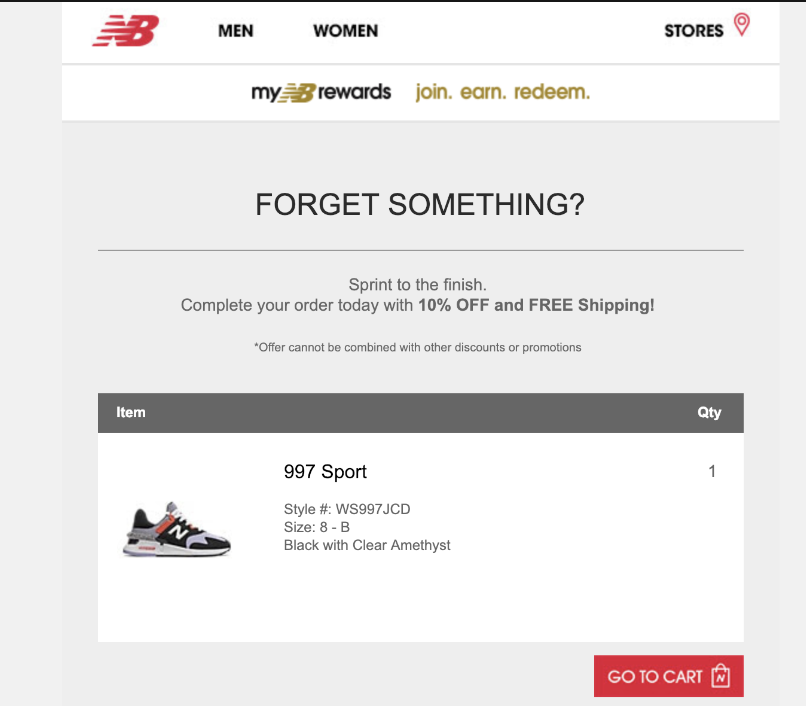Click the Size: 8 - B text
Image resolution: width=806 pixels, height=706 pixels.
click(x=317, y=527)
